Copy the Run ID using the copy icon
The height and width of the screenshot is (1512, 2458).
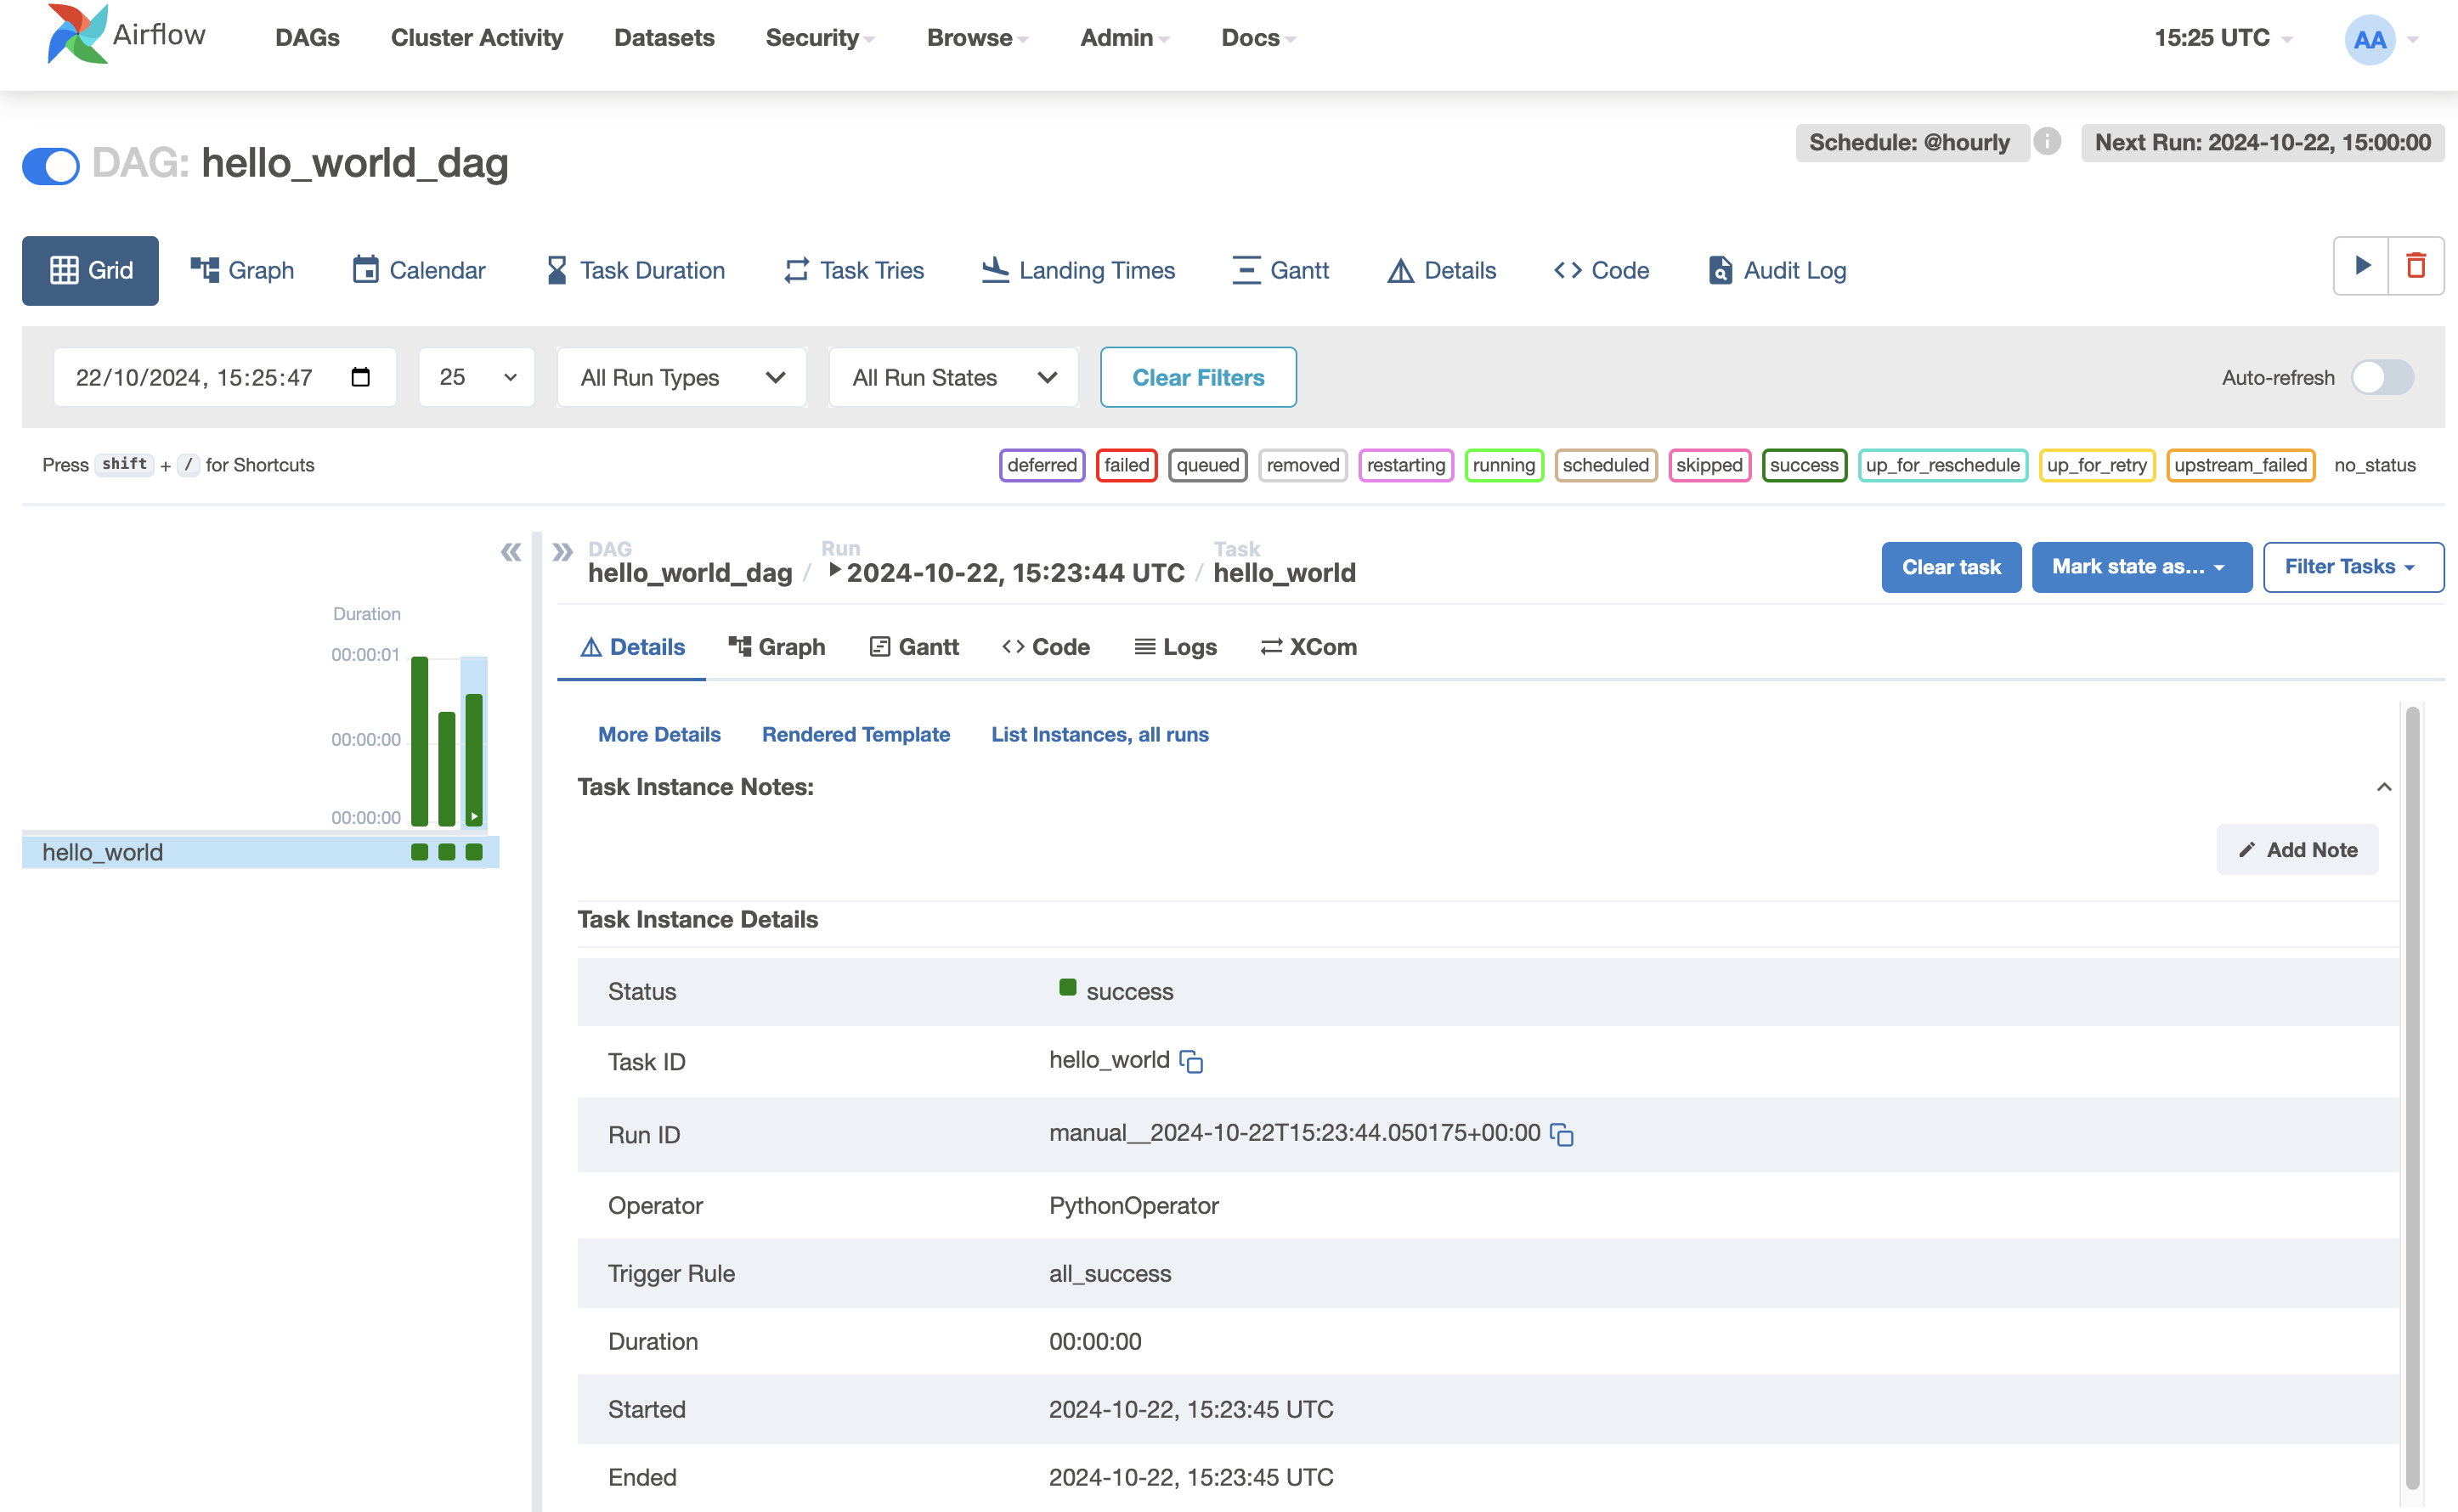tap(1563, 1135)
